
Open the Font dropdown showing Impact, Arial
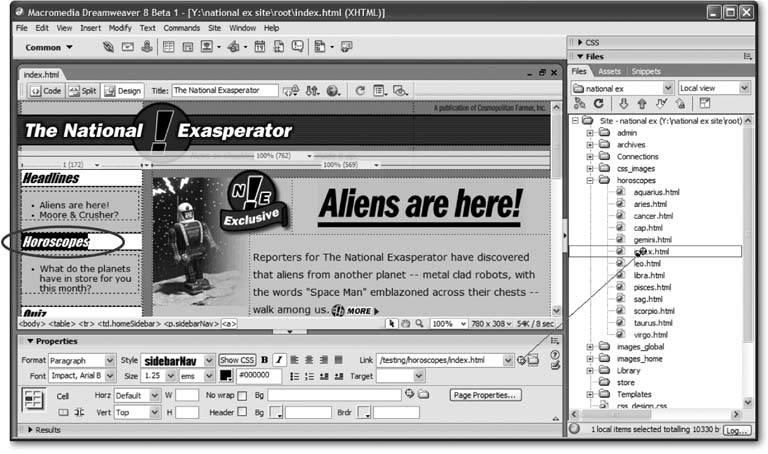pos(110,376)
